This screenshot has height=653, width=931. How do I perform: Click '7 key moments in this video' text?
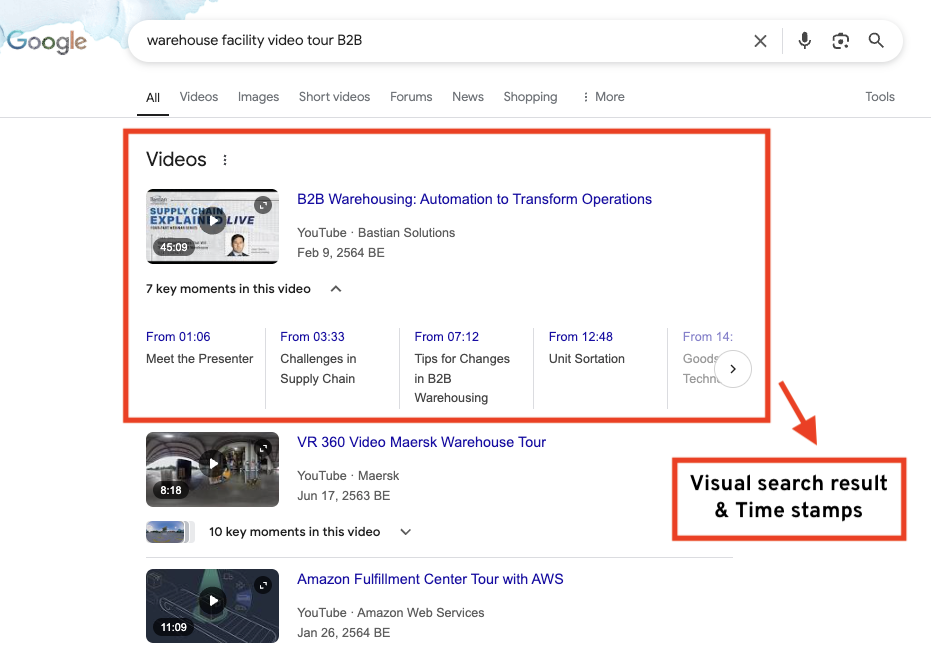click(x=229, y=289)
